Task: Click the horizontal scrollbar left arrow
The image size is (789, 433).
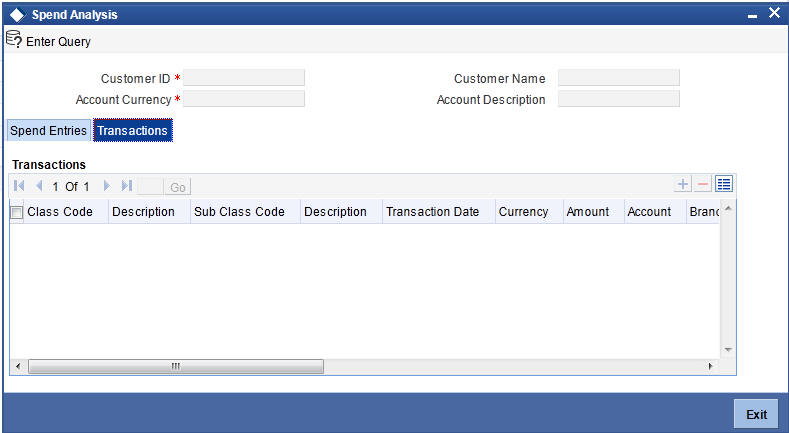Action: click(x=18, y=366)
